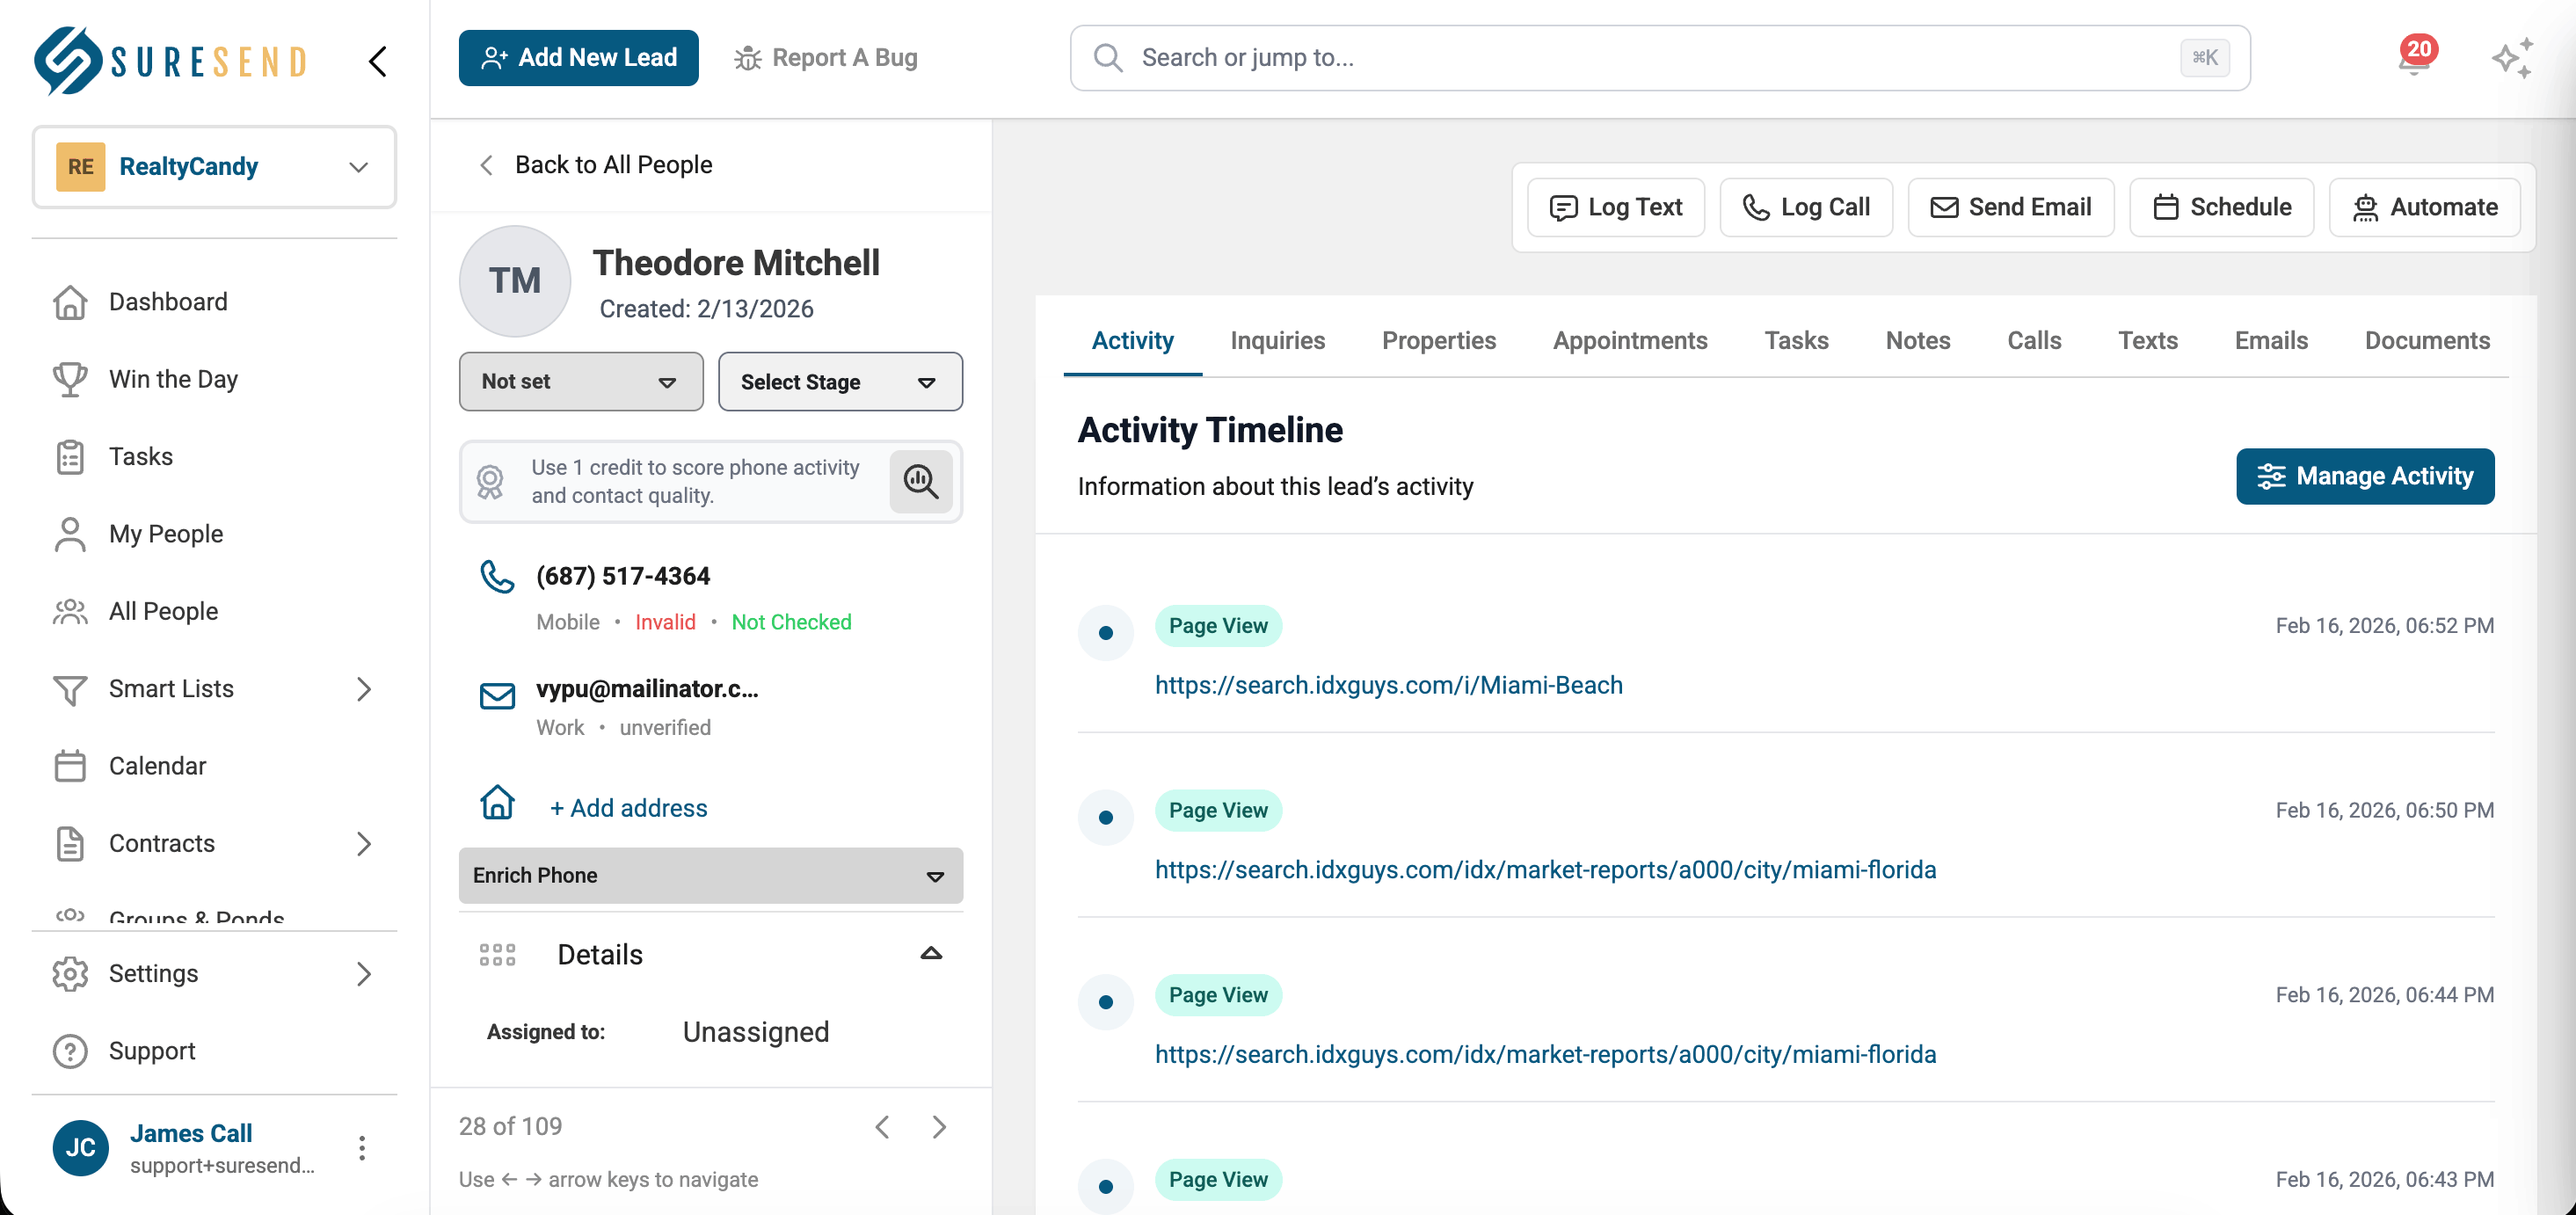Screen dimensions: 2576x1215
Task: Collapse the sidebar with the arrow icon
Action: coord(377,62)
